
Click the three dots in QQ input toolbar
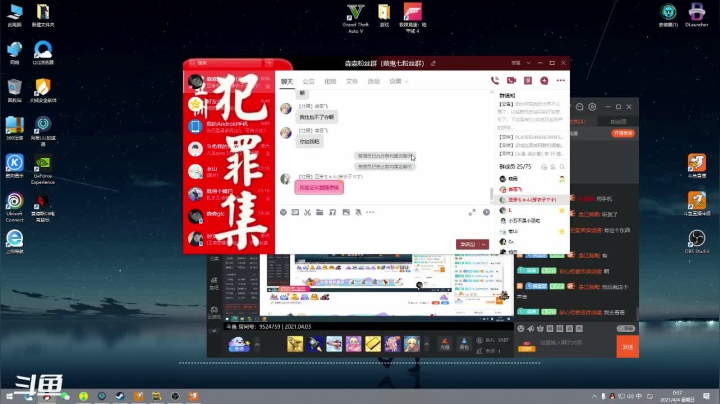coord(370,212)
